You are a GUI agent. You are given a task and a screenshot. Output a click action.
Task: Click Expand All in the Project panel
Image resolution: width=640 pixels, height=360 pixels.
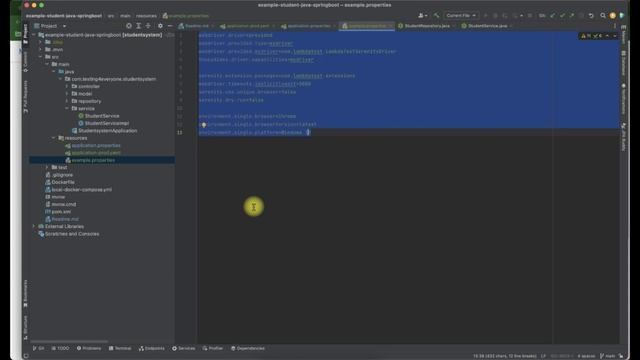(139, 26)
